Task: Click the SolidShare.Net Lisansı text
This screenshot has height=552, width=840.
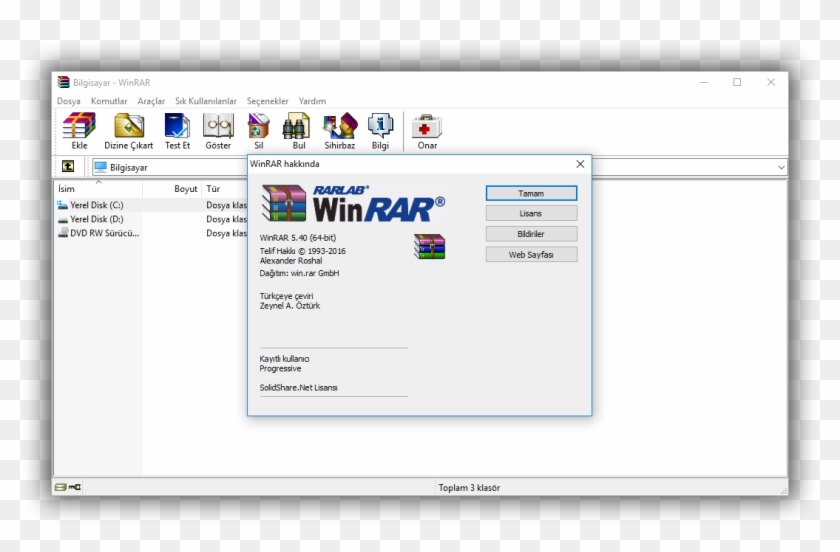Action: click(298, 387)
